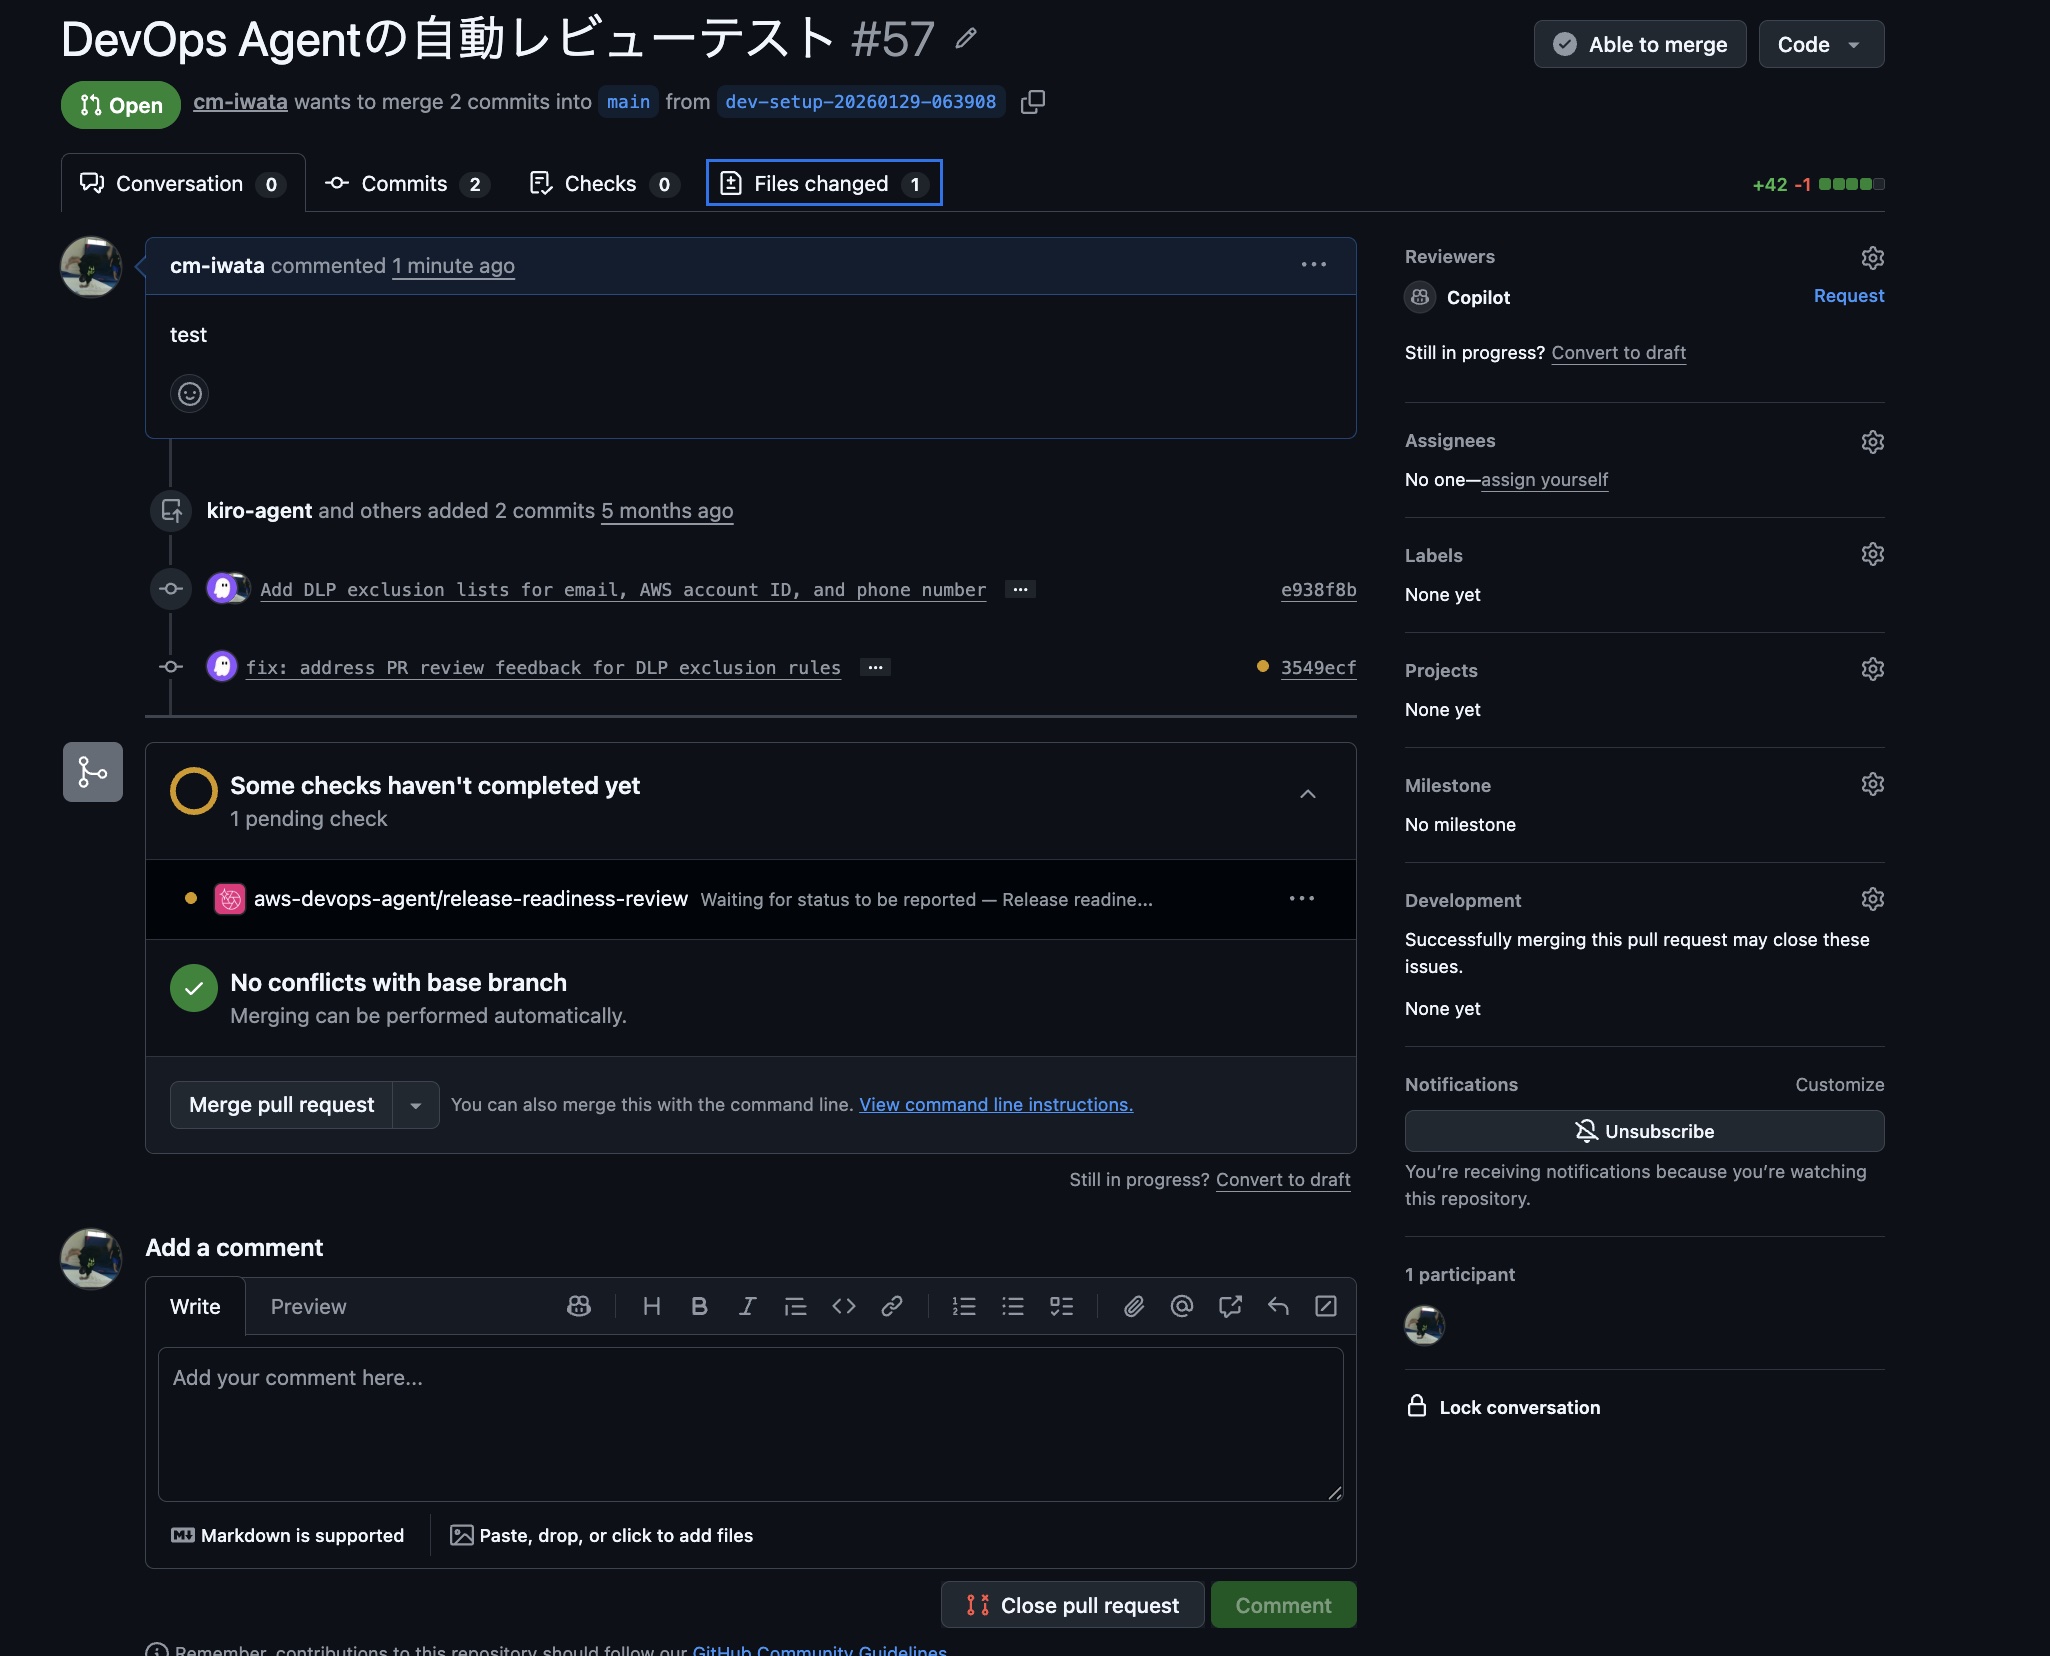2050x1656 pixels.
Task: Switch to the Commits tab
Action: point(406,184)
